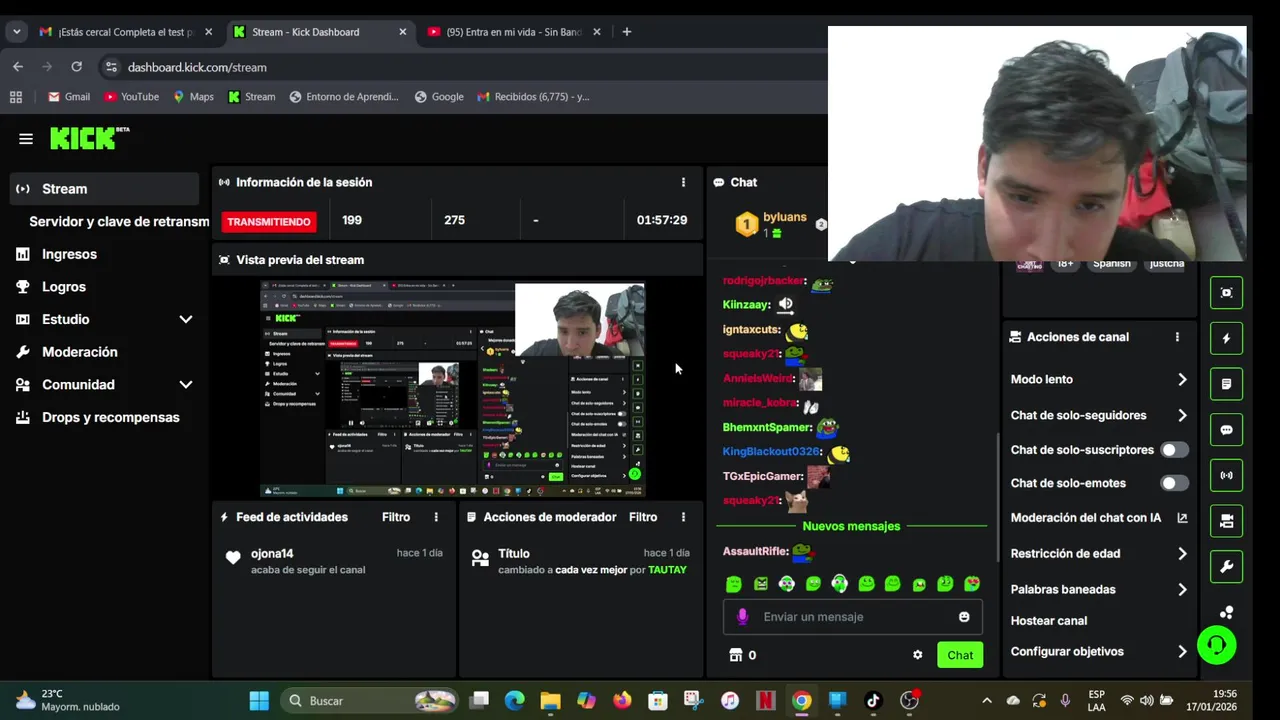Open Chrome apps grid in the bookmarks bar

(16, 97)
